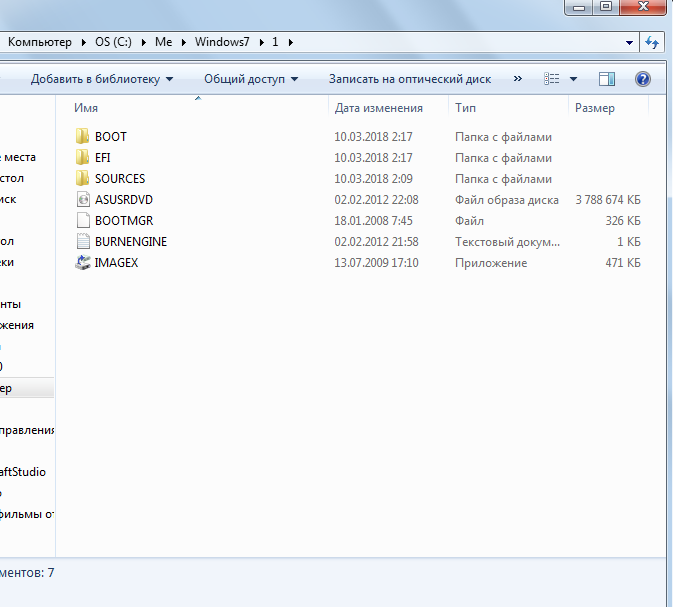Click date '18.01.2008 7:45' of BOOTMGR
The image size is (673, 607).
click(373, 221)
